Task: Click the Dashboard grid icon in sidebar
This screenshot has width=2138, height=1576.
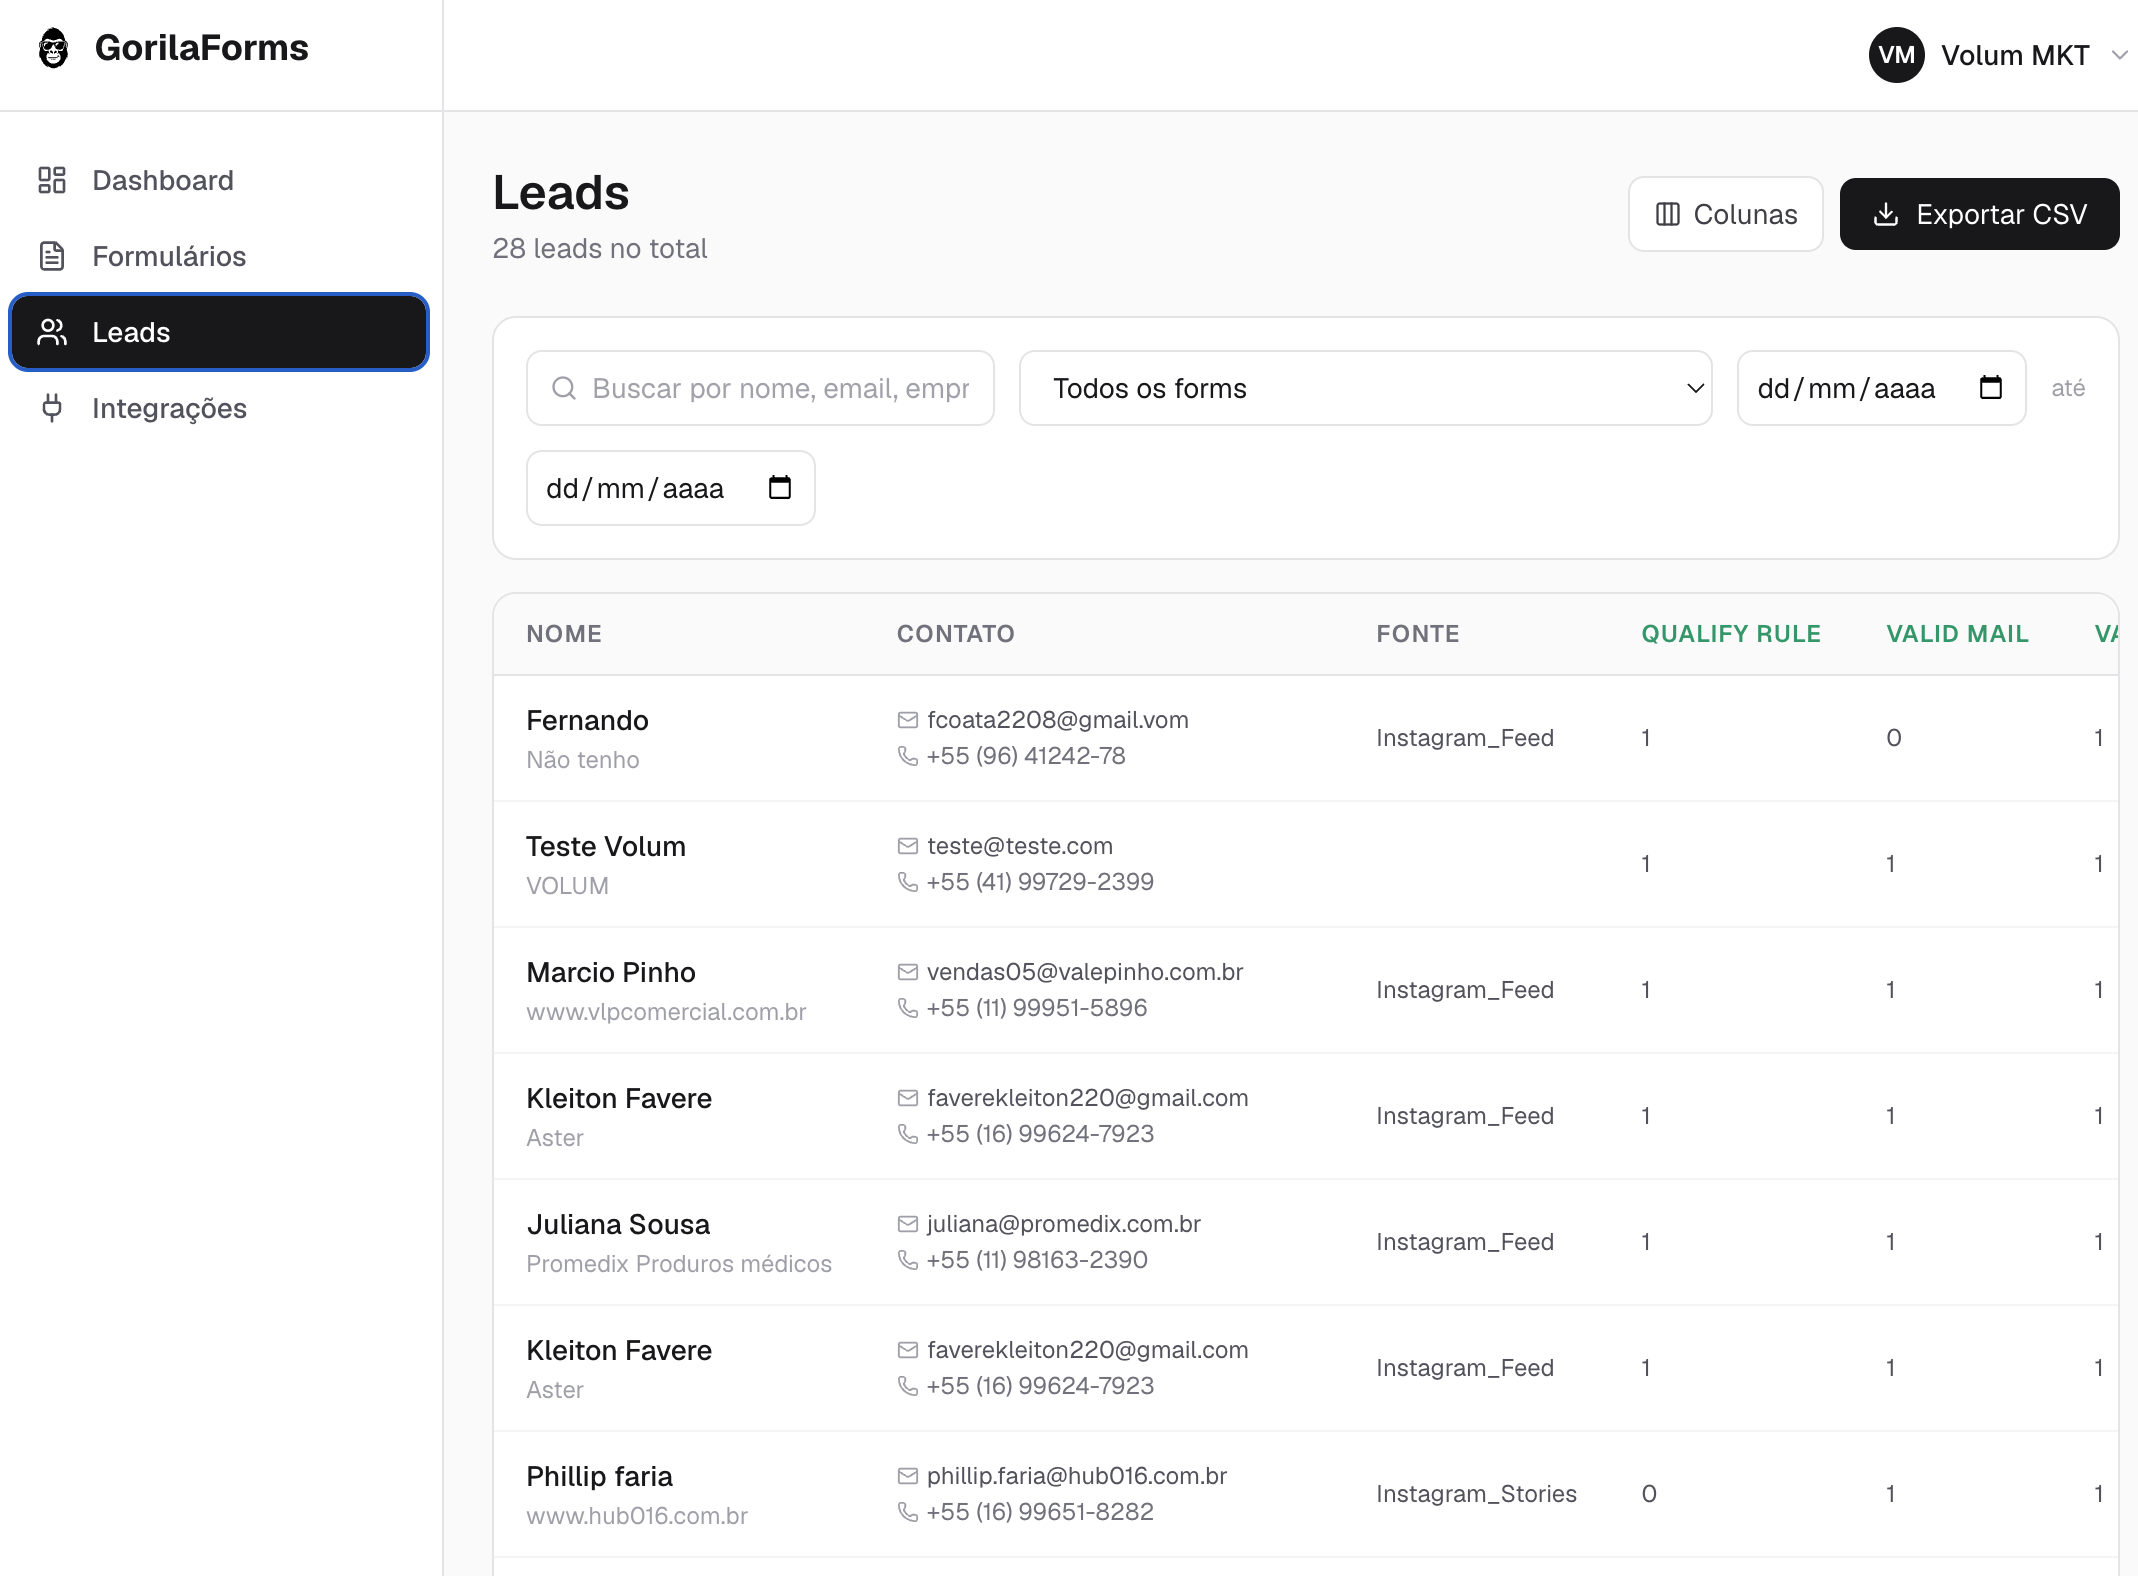Action: (52, 180)
